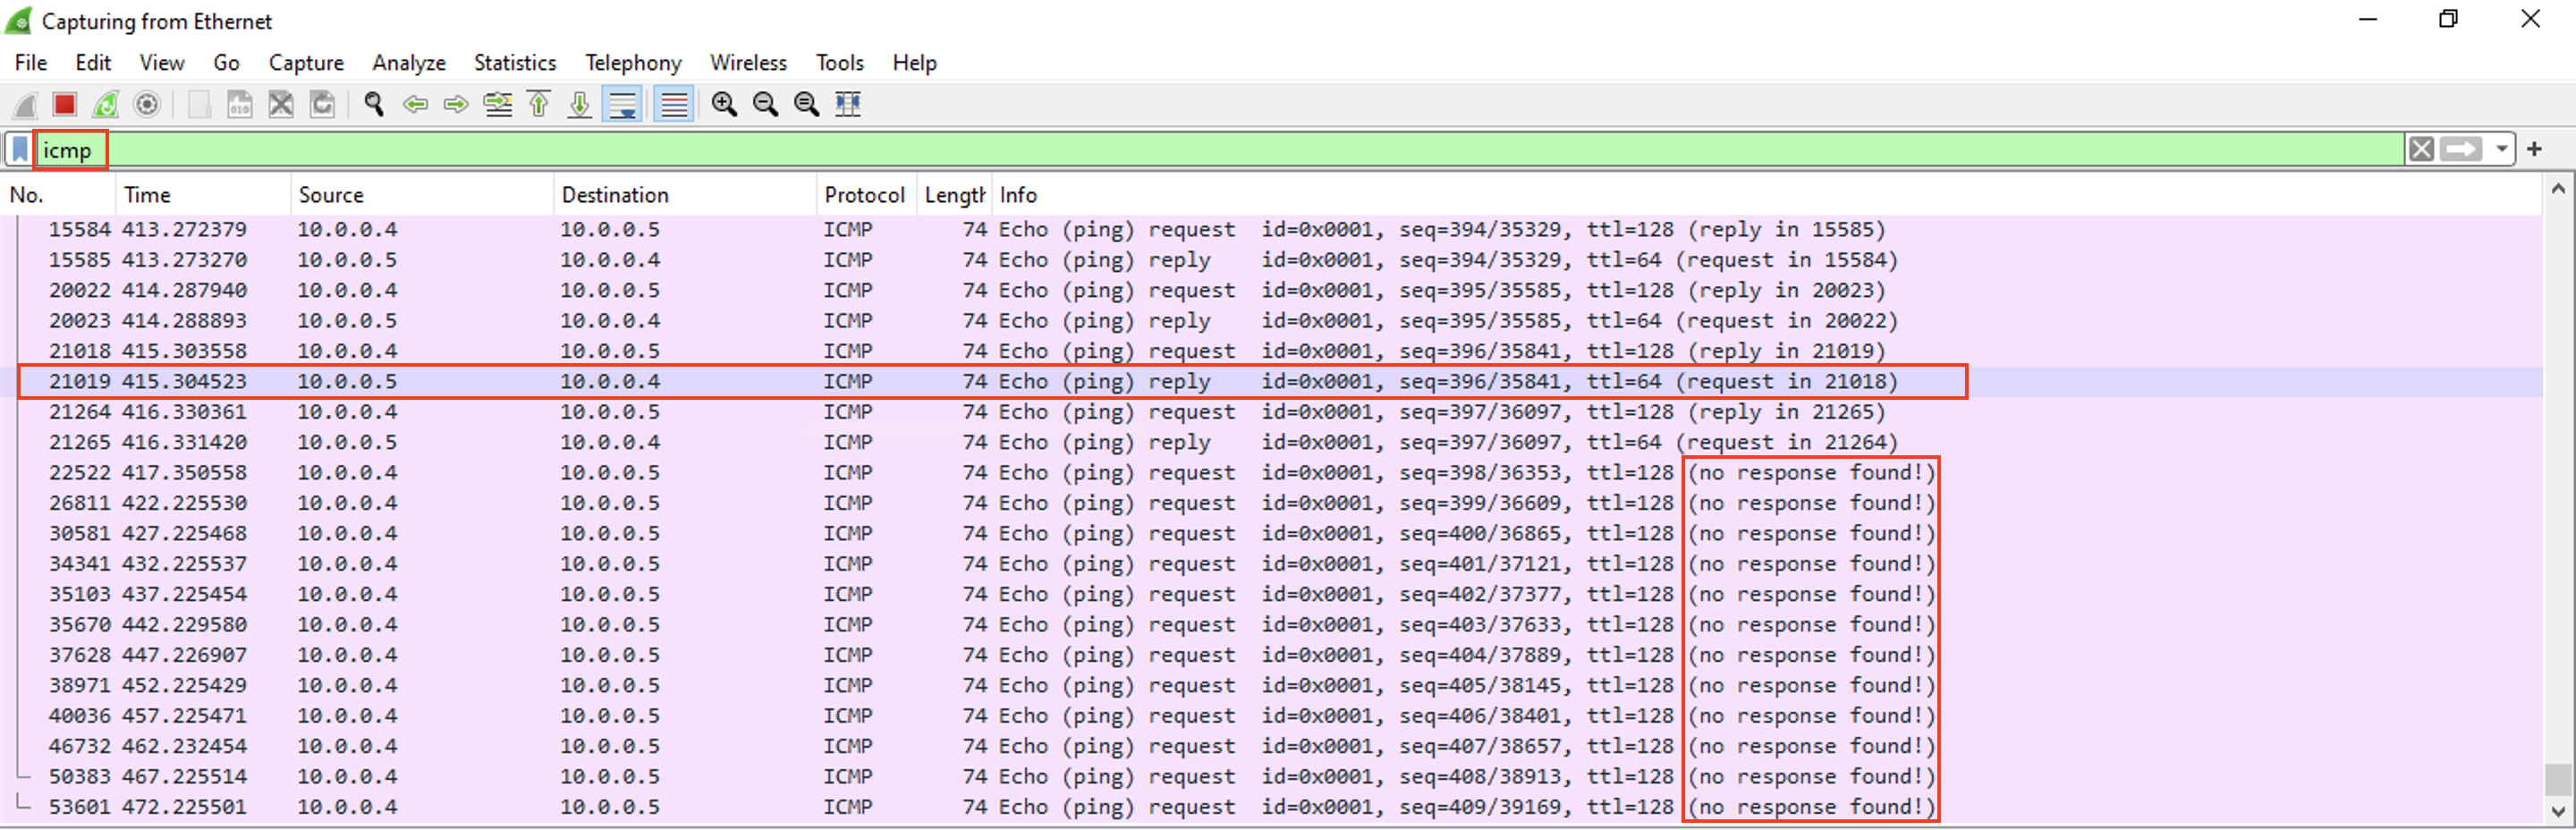Open the Statistics menu
Screen dimensions: 2576x830
point(515,62)
